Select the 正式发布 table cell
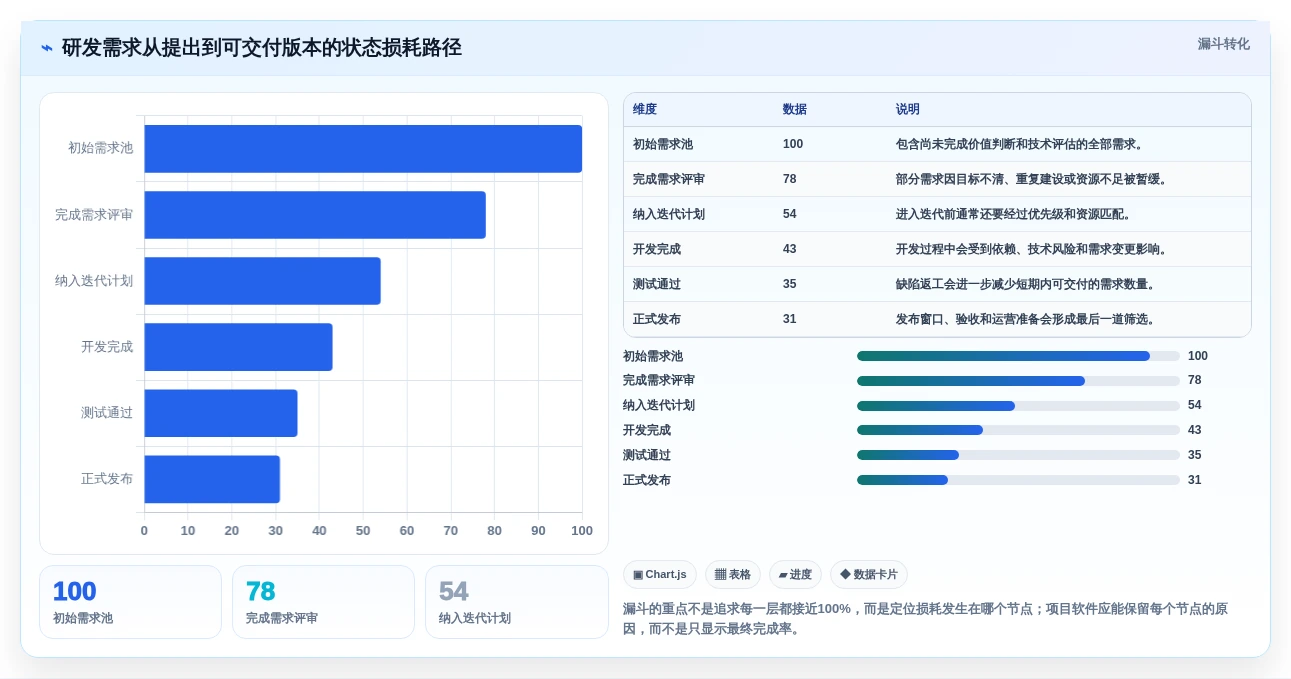 (657, 319)
